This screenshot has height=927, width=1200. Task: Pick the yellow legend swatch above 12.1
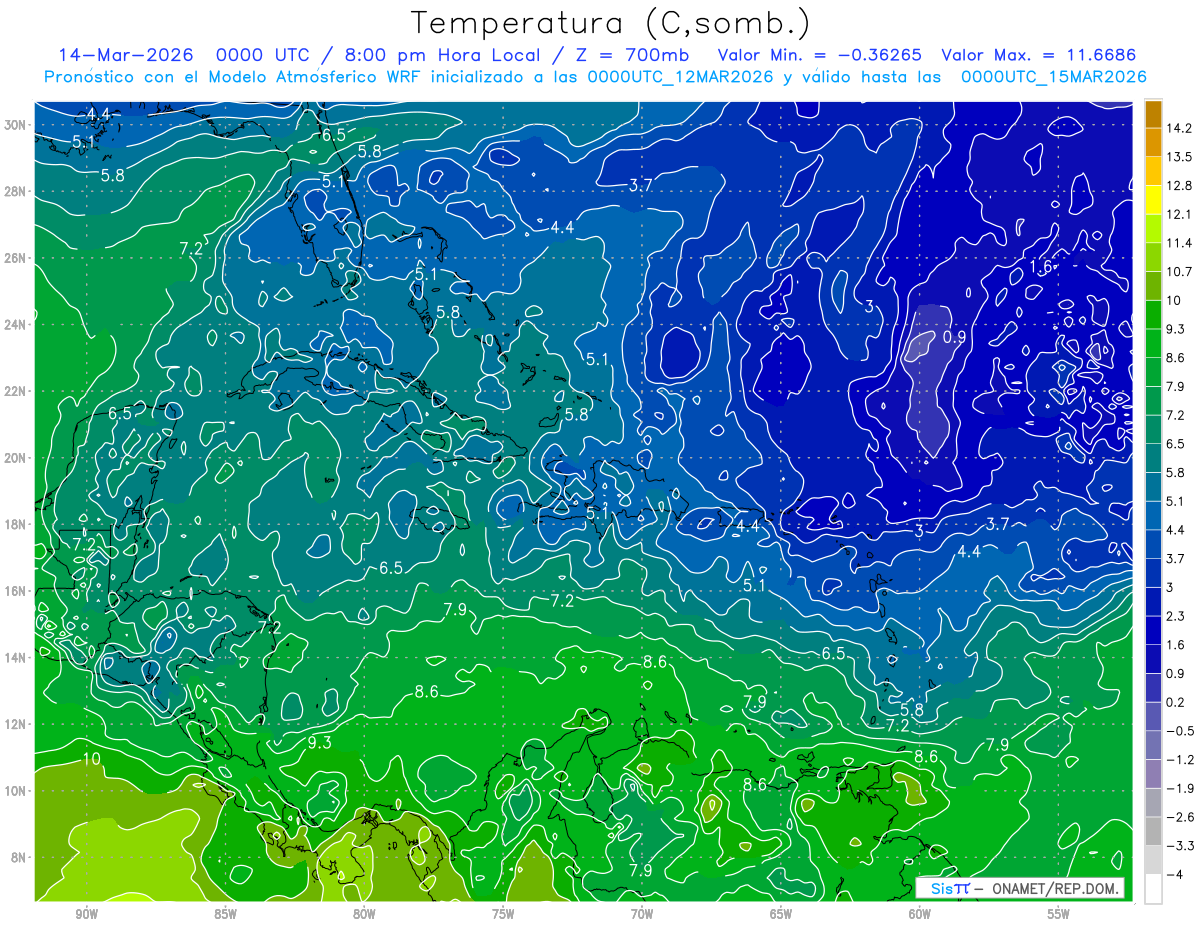[x=1153, y=200]
